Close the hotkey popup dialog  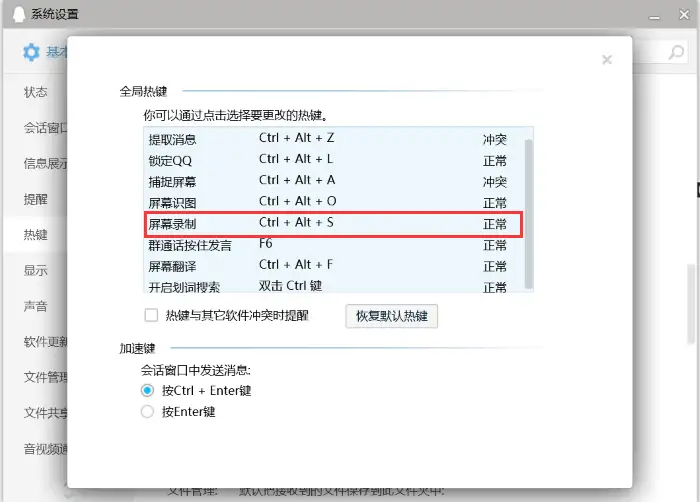click(607, 59)
